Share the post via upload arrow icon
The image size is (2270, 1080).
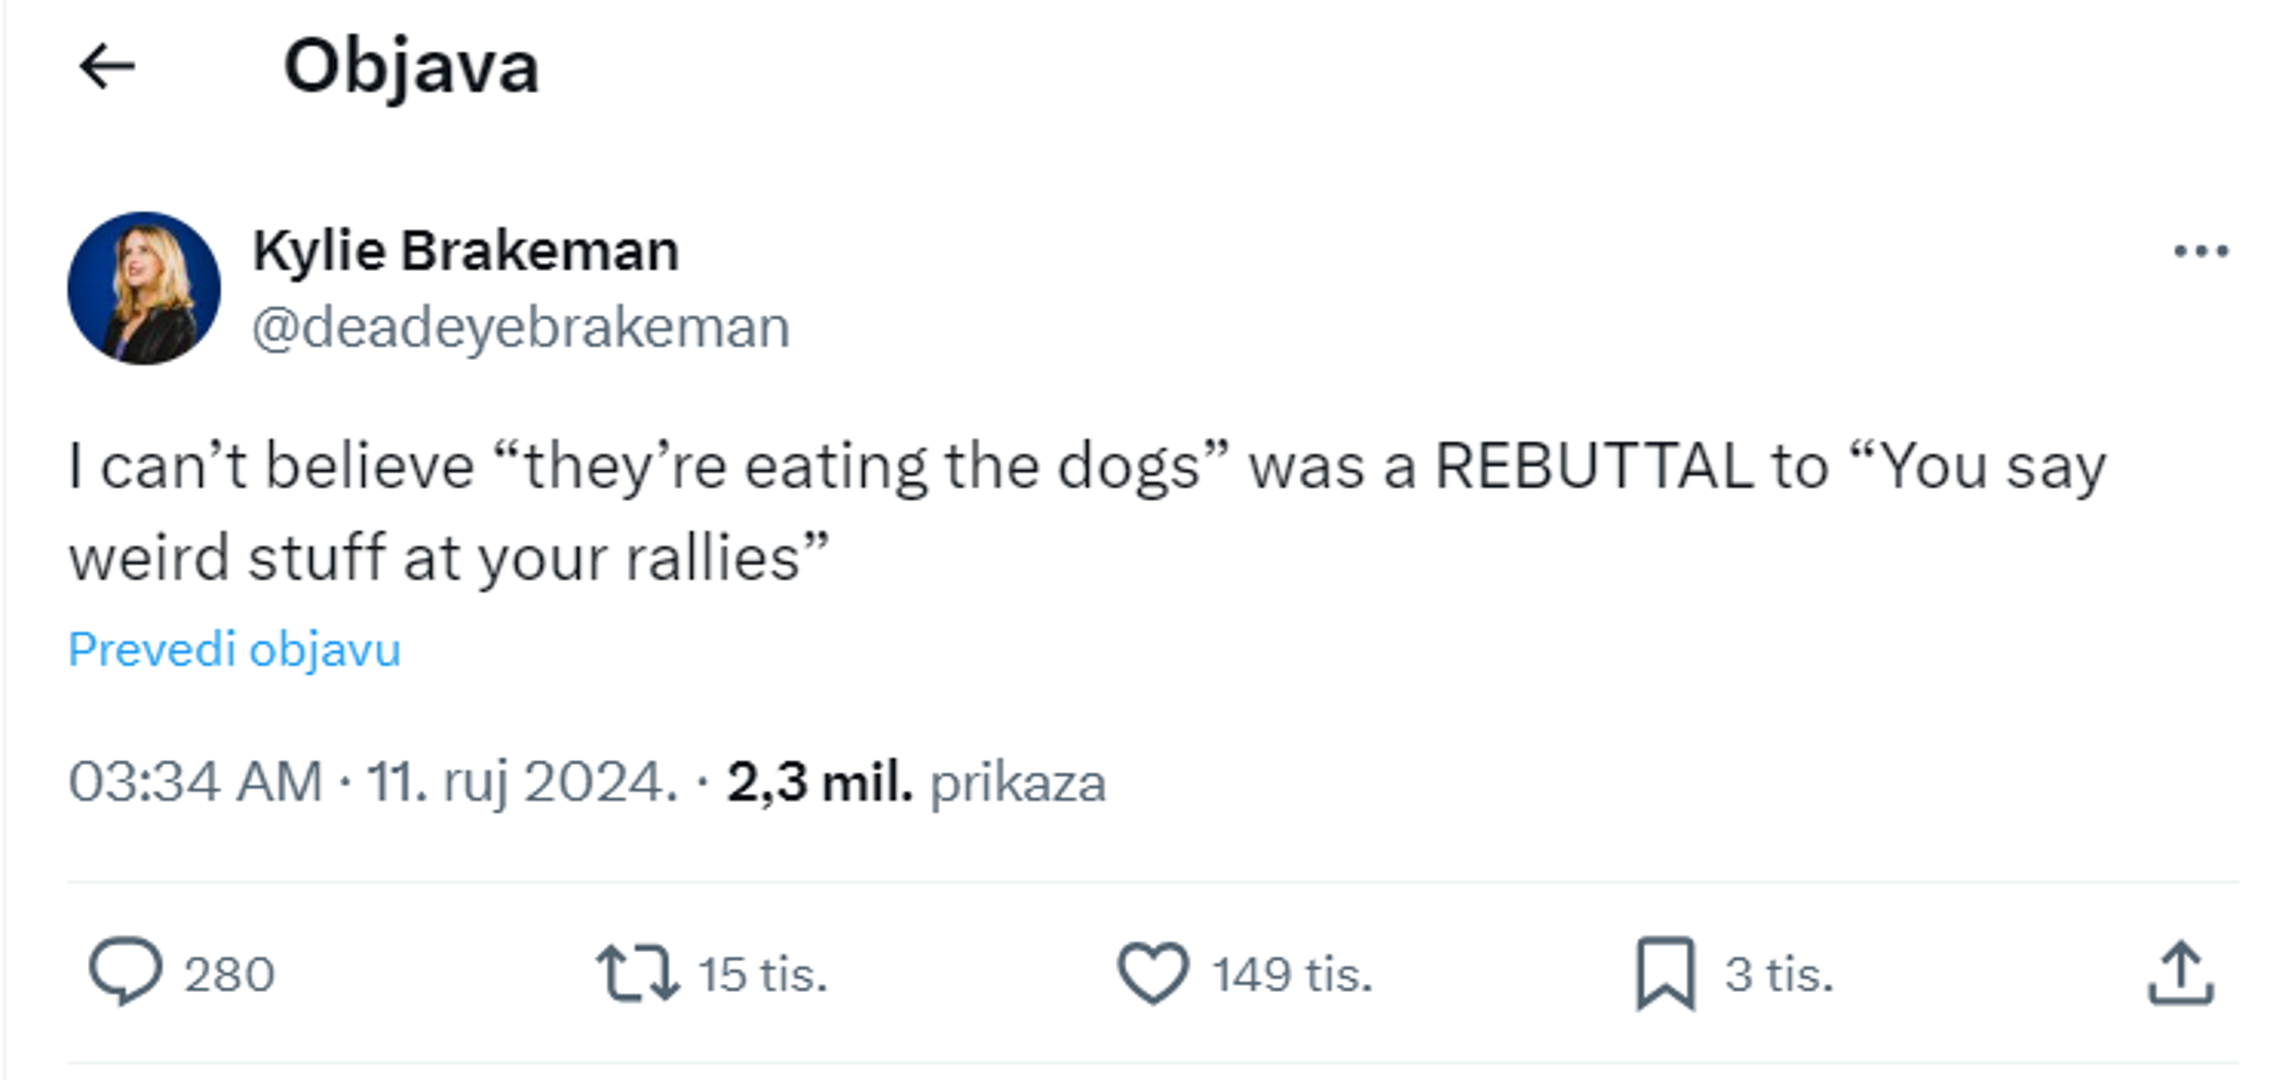2180,973
